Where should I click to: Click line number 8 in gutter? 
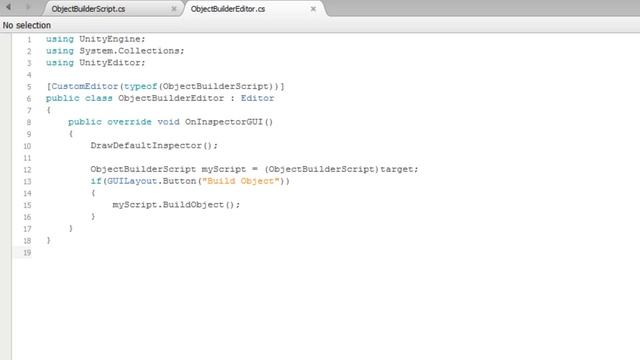click(29, 122)
